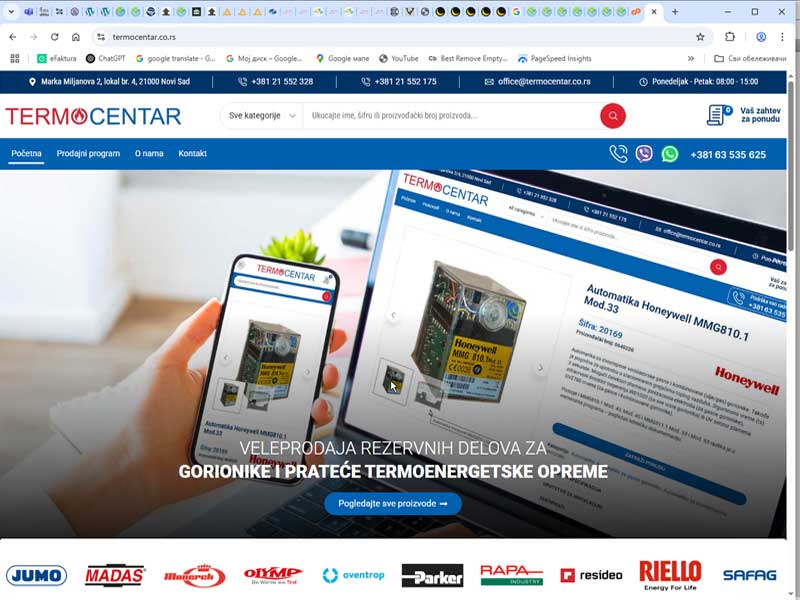This screenshot has height=600, width=800.
Task: Open the YouTube bookmark
Action: pyautogui.click(x=398, y=59)
